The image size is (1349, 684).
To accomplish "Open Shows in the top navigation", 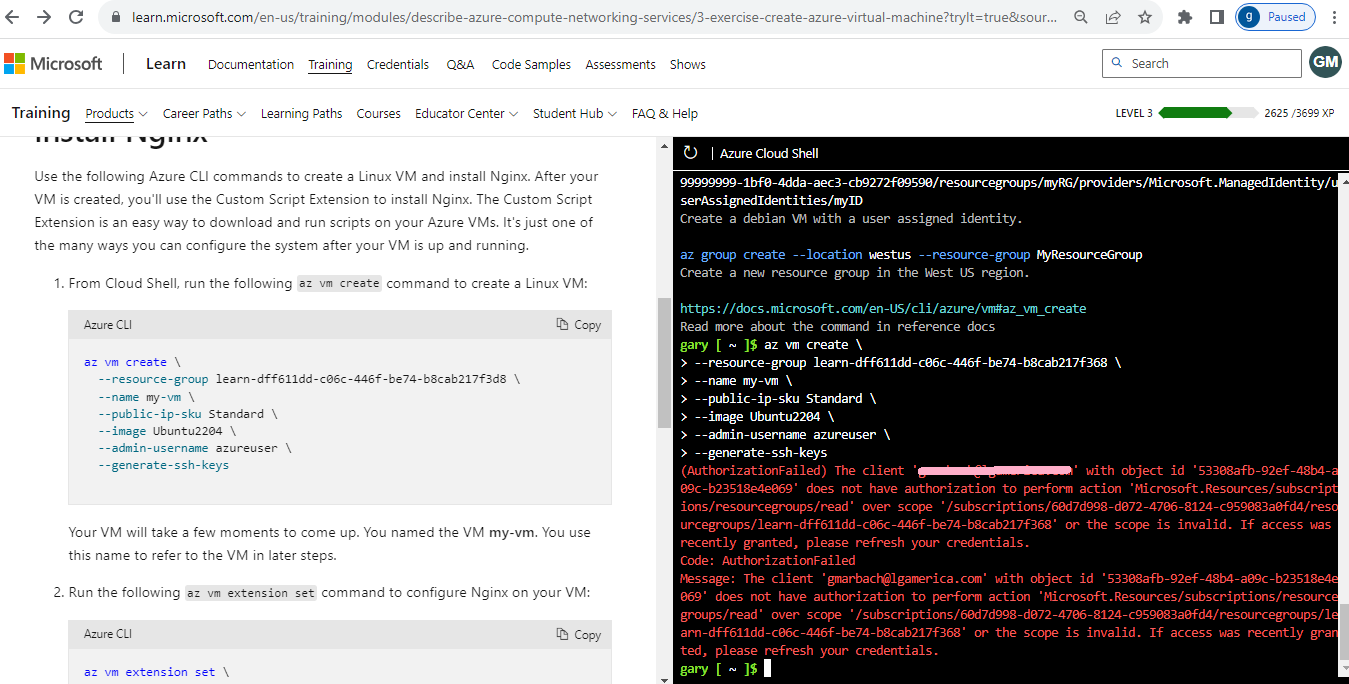I will tap(688, 64).
